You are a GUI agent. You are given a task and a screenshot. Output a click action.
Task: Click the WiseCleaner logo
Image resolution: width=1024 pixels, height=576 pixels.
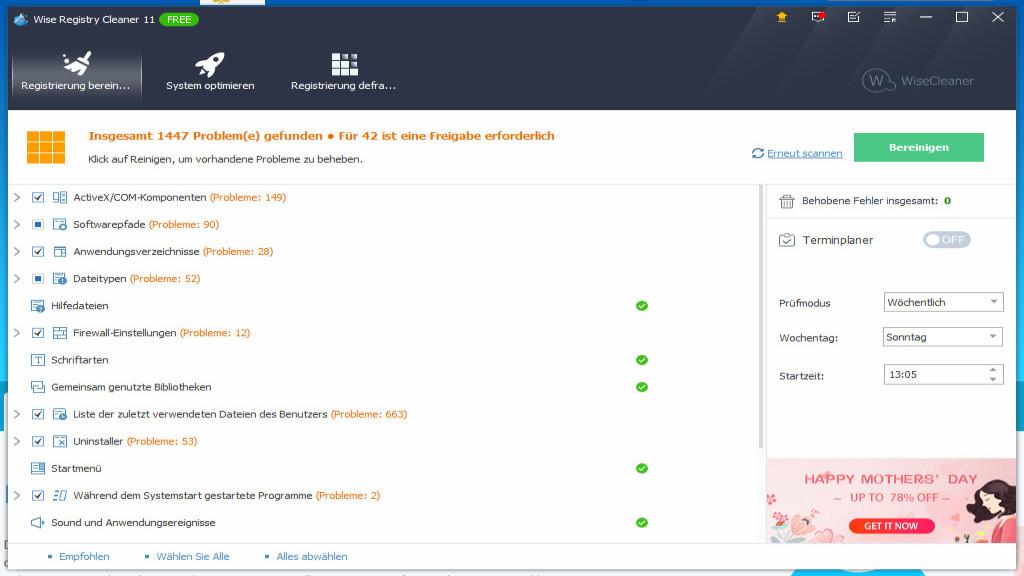pyautogui.click(x=918, y=81)
